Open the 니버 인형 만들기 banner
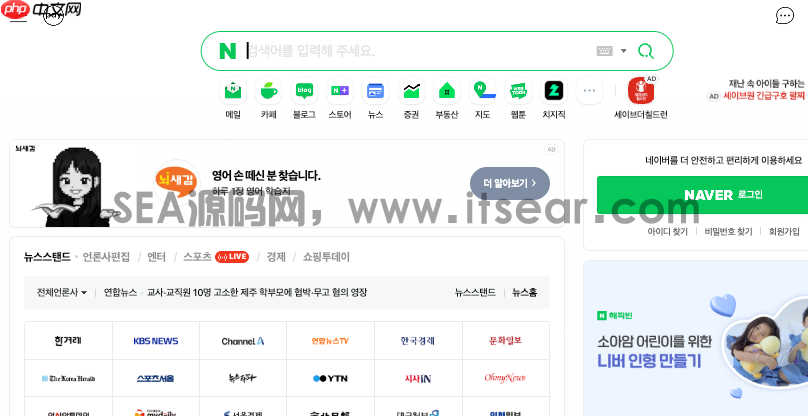808x416 pixels. 649,360
